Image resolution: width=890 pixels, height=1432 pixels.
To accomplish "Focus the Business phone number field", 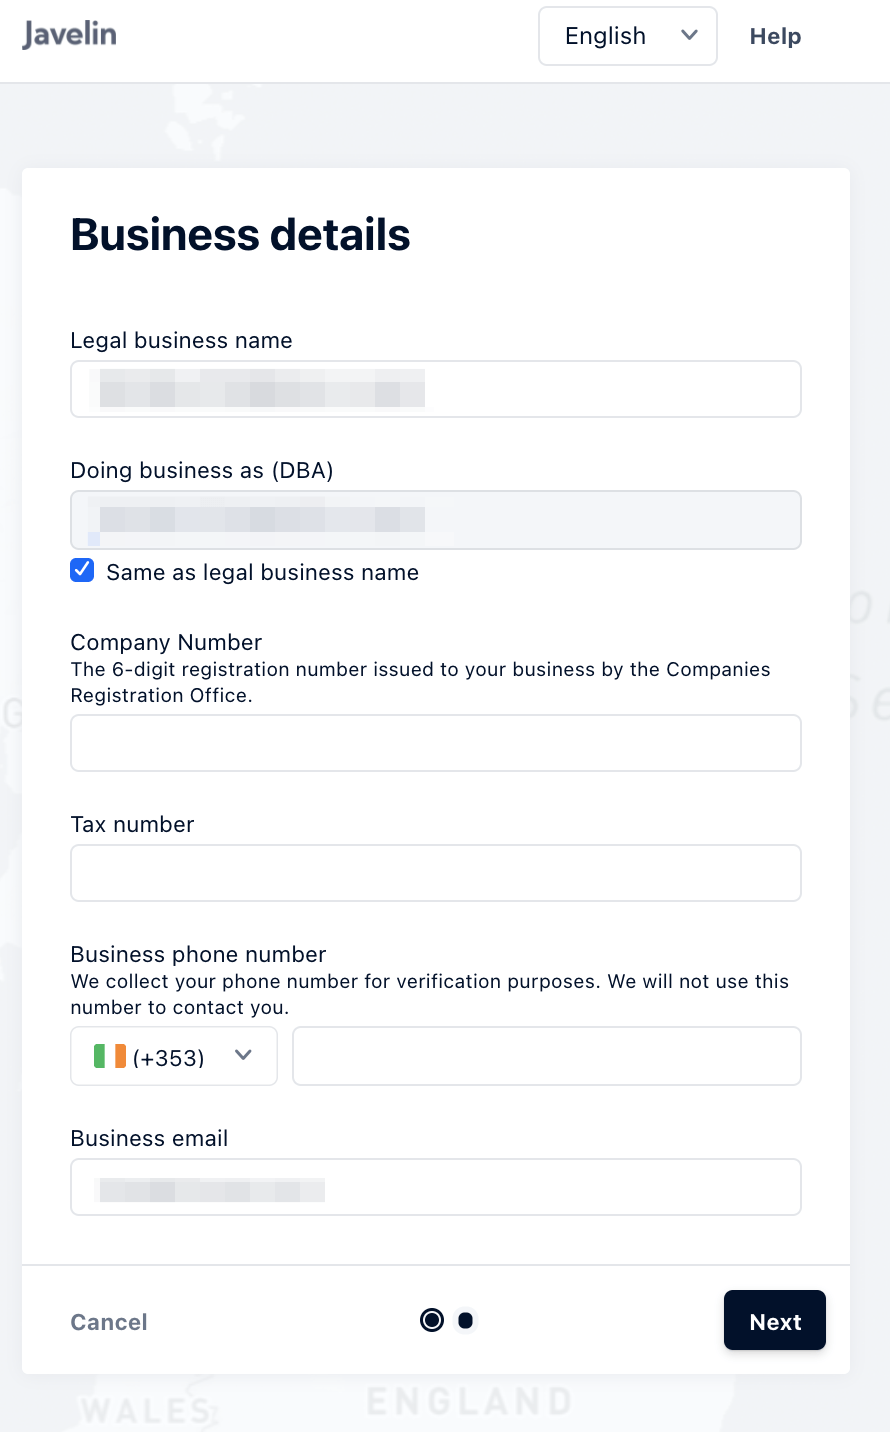I will coord(547,1056).
